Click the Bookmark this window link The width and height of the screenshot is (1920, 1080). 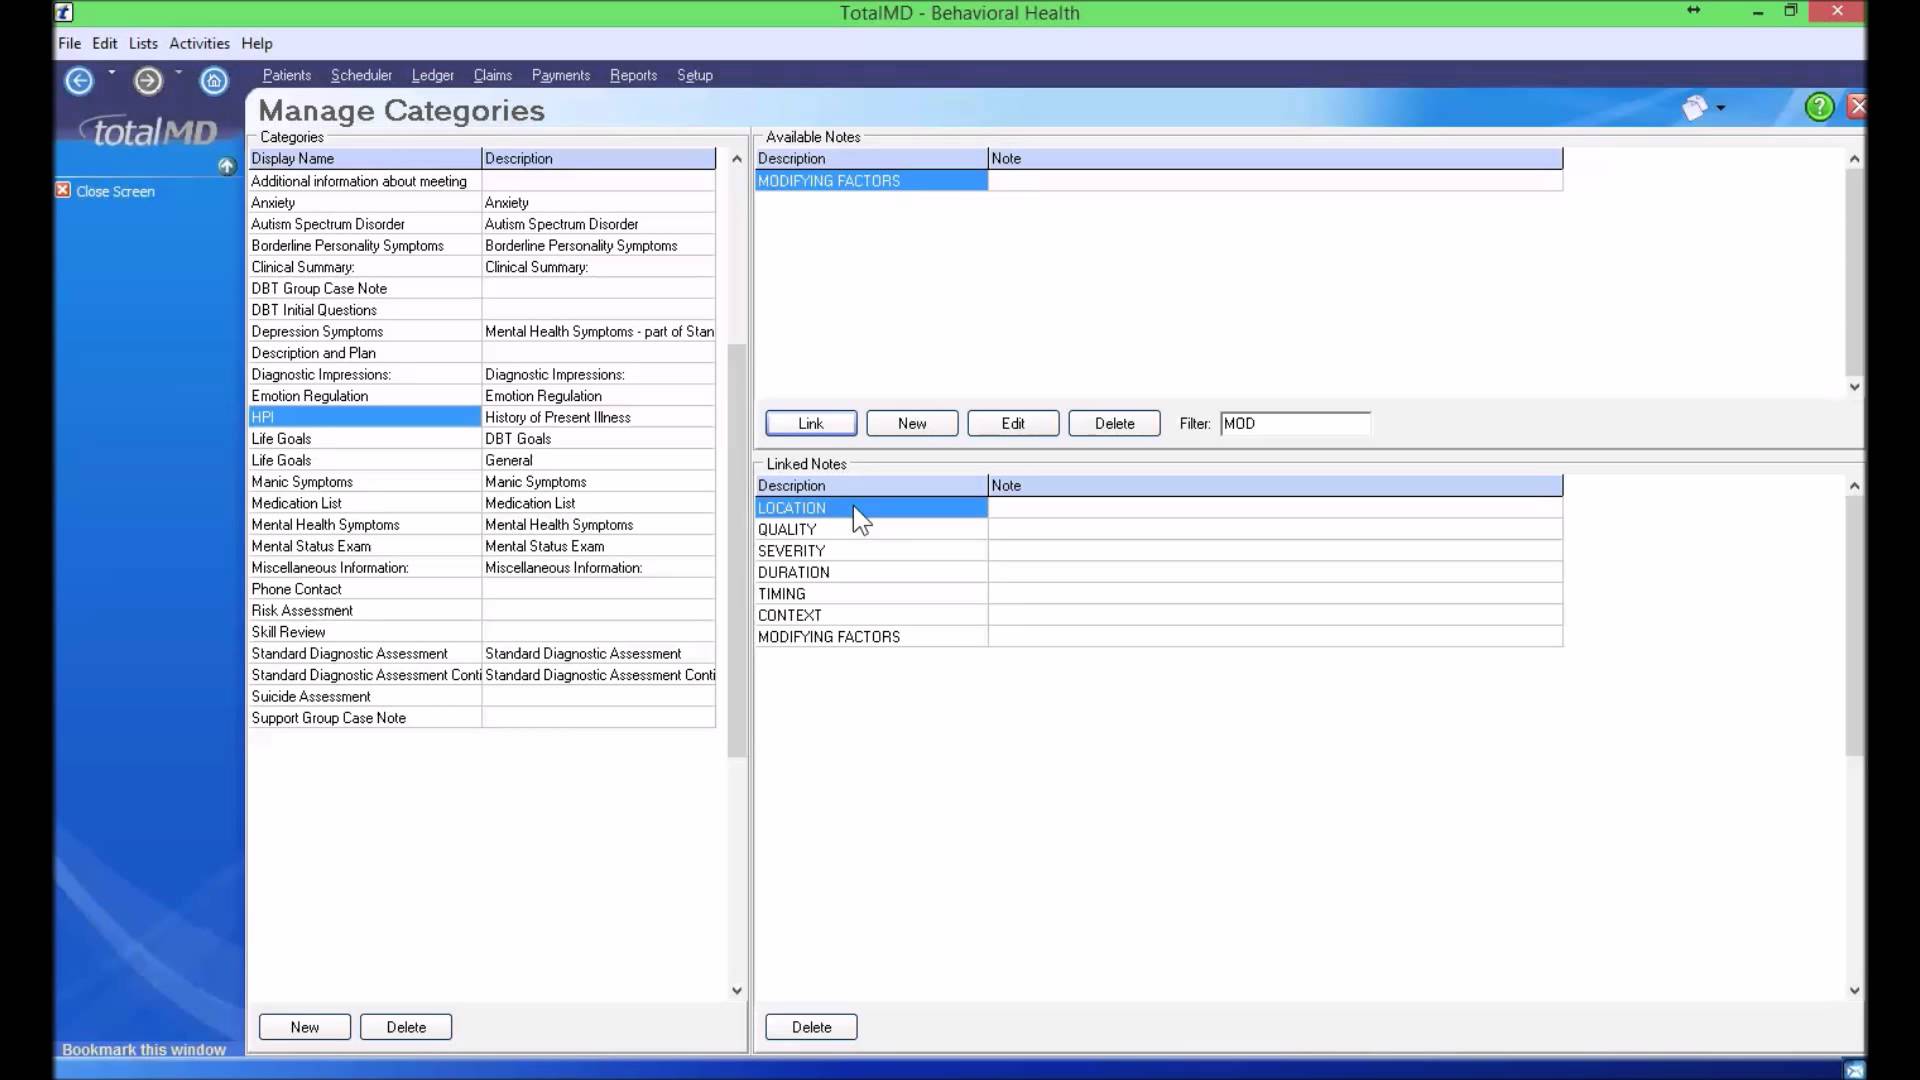[x=143, y=1049]
